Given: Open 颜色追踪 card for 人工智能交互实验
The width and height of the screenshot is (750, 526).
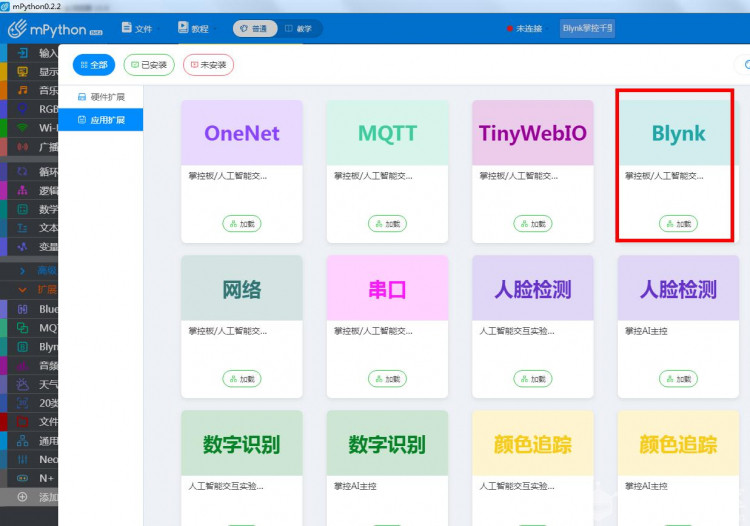Looking at the screenshot, I should coord(533,443).
